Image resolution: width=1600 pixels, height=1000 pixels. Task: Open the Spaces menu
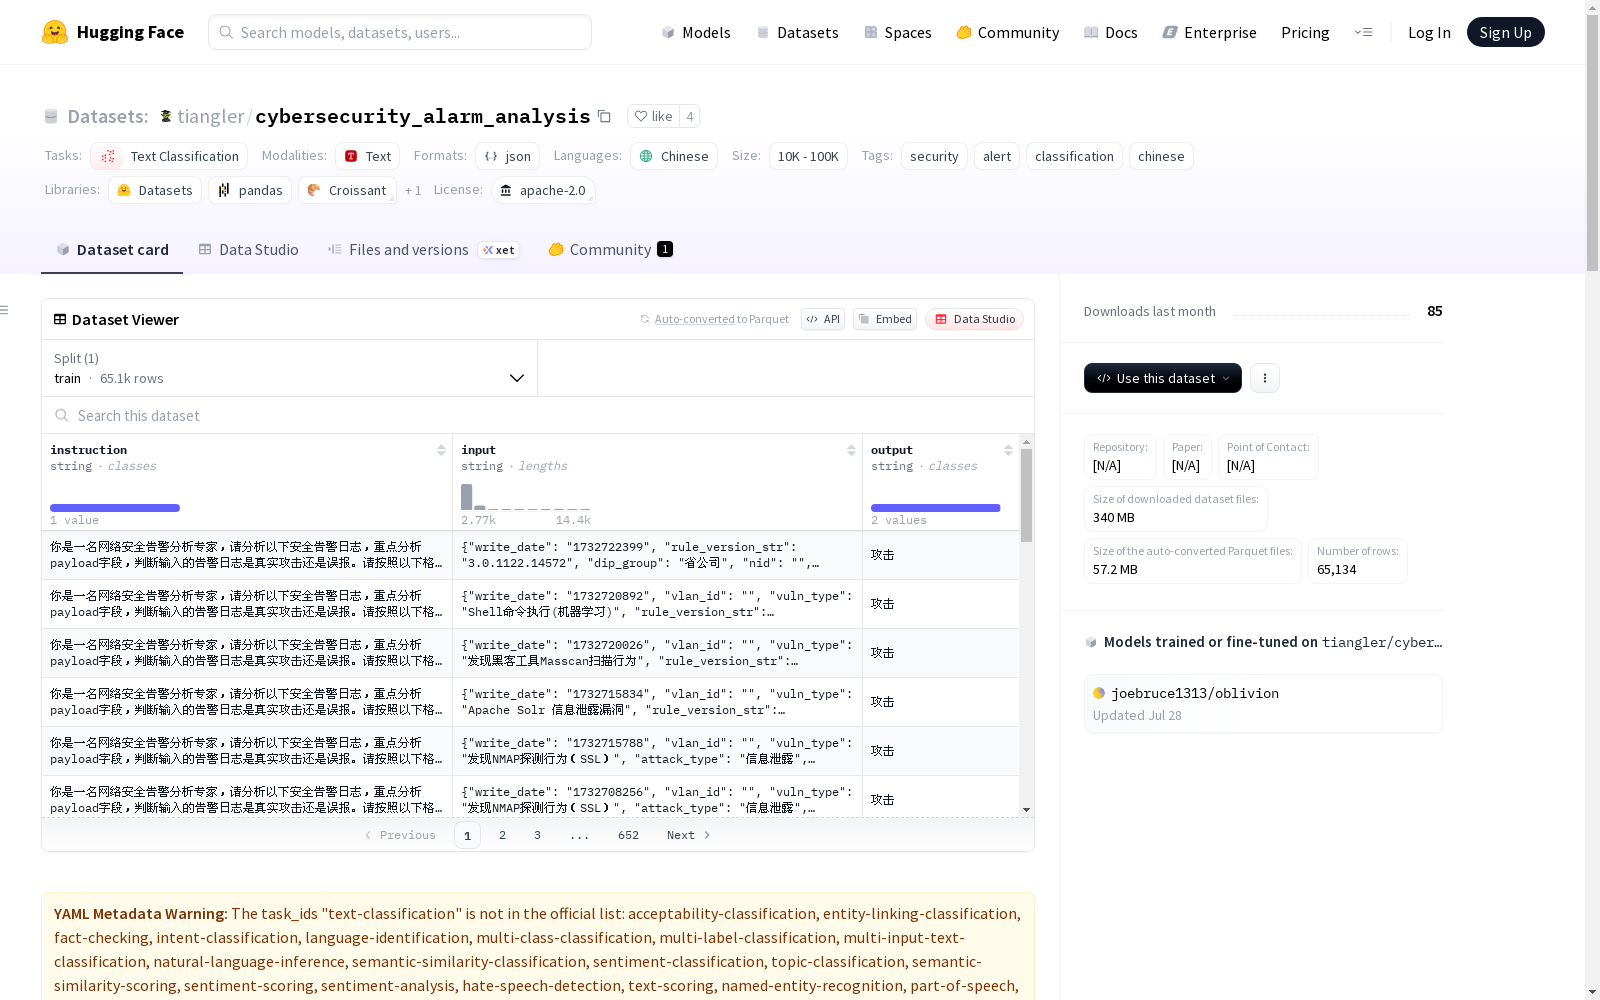(898, 32)
